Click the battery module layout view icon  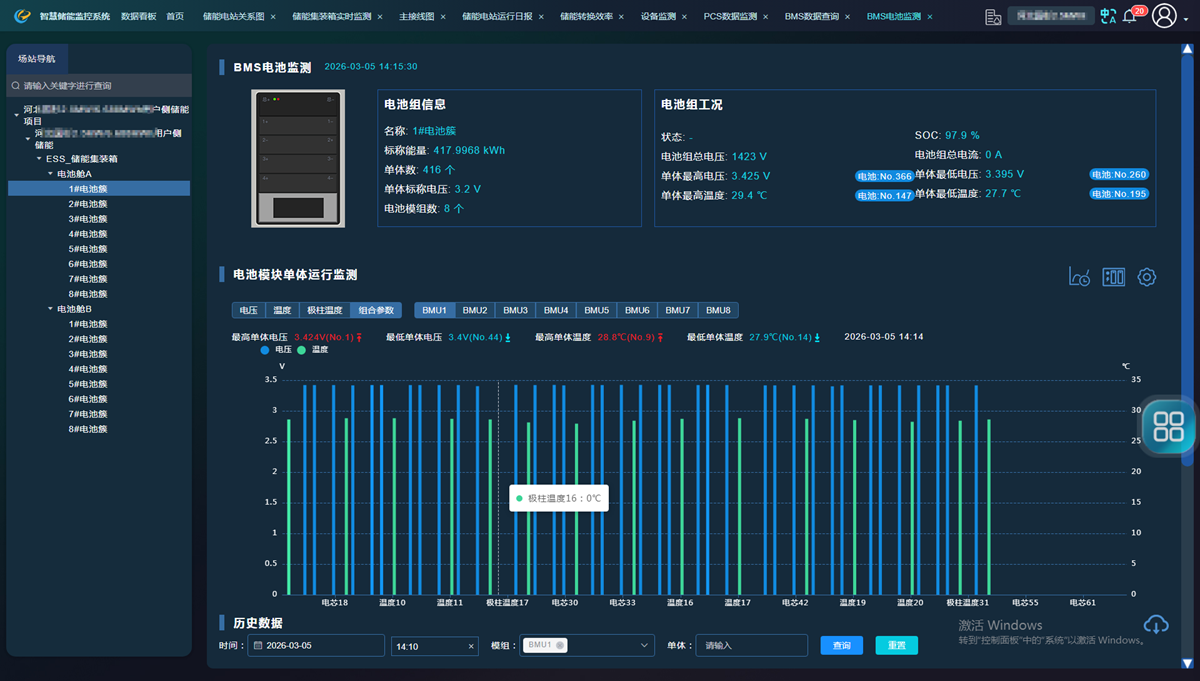tap(1113, 277)
